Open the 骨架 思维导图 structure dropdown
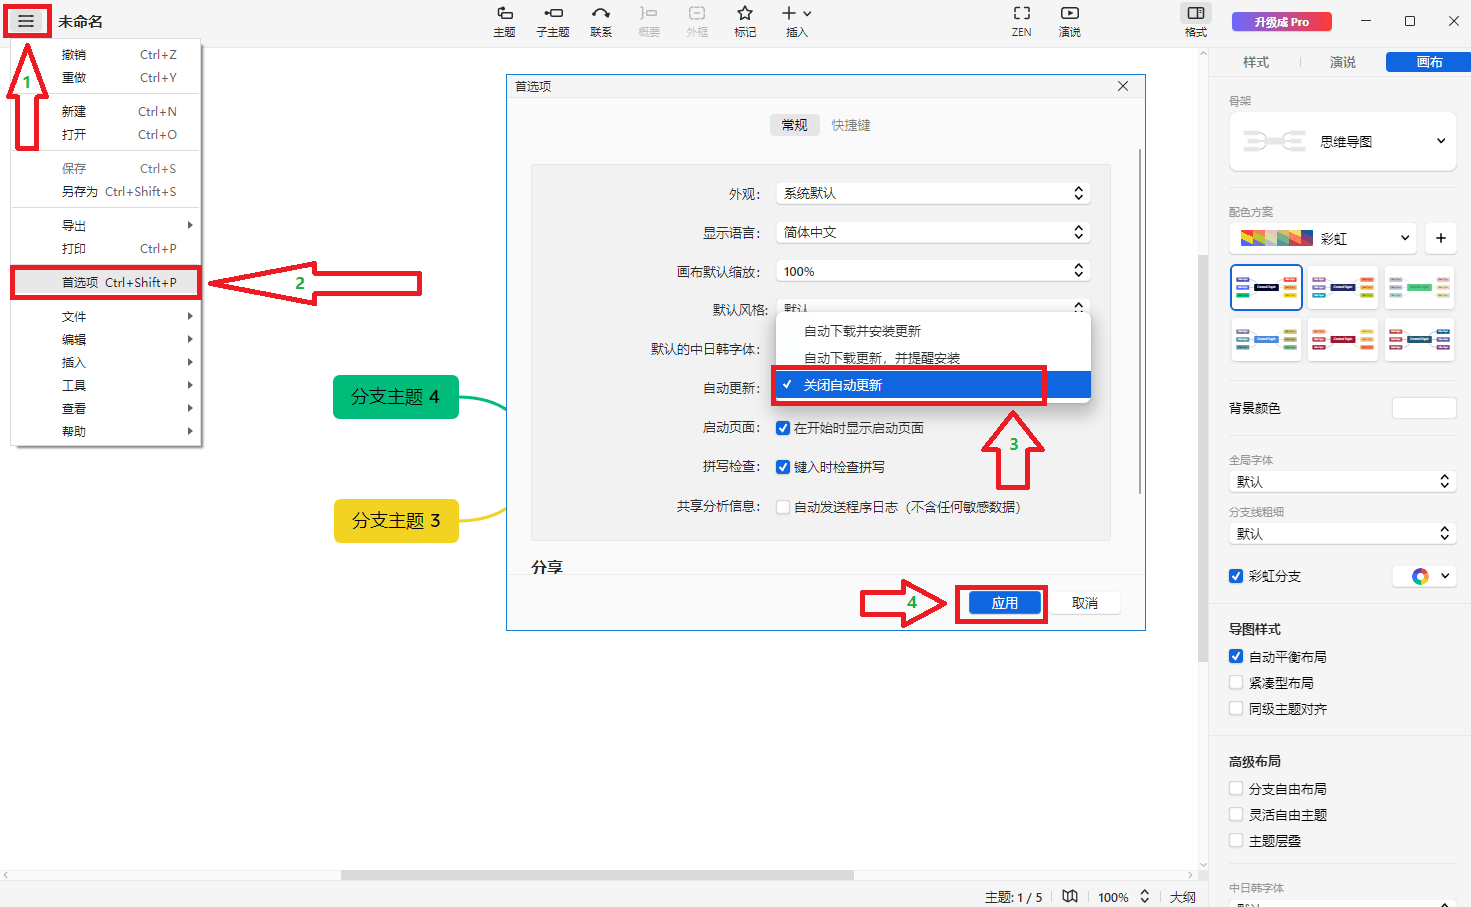Viewport: 1471px width, 907px height. pos(1342,141)
